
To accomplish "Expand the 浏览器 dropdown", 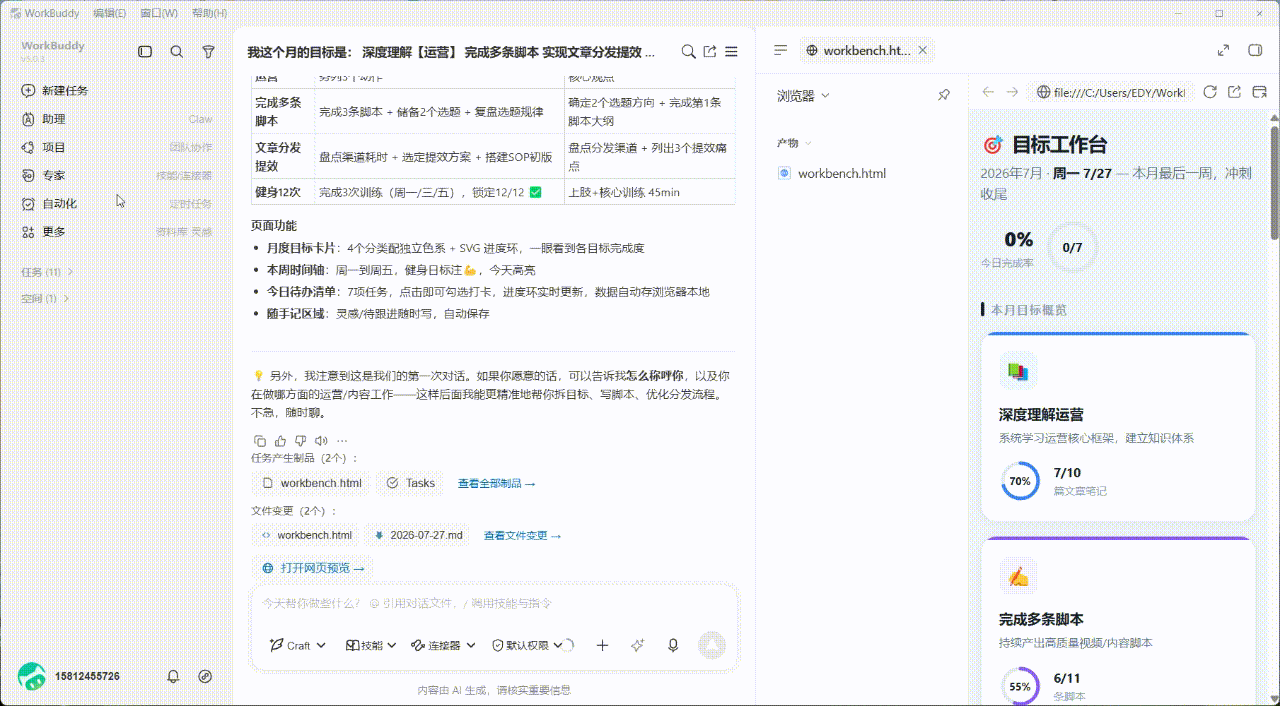I will coord(804,96).
